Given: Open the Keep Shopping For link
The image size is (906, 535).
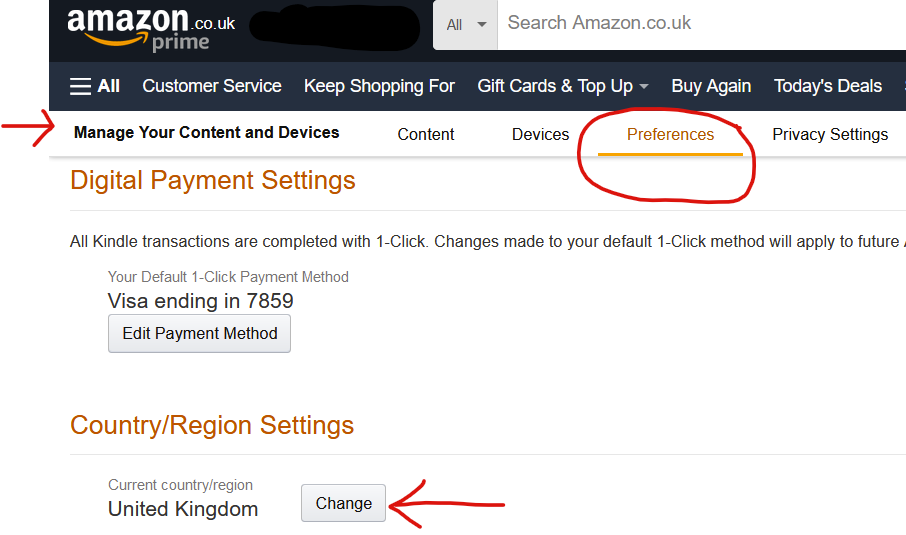Looking at the screenshot, I should (379, 86).
